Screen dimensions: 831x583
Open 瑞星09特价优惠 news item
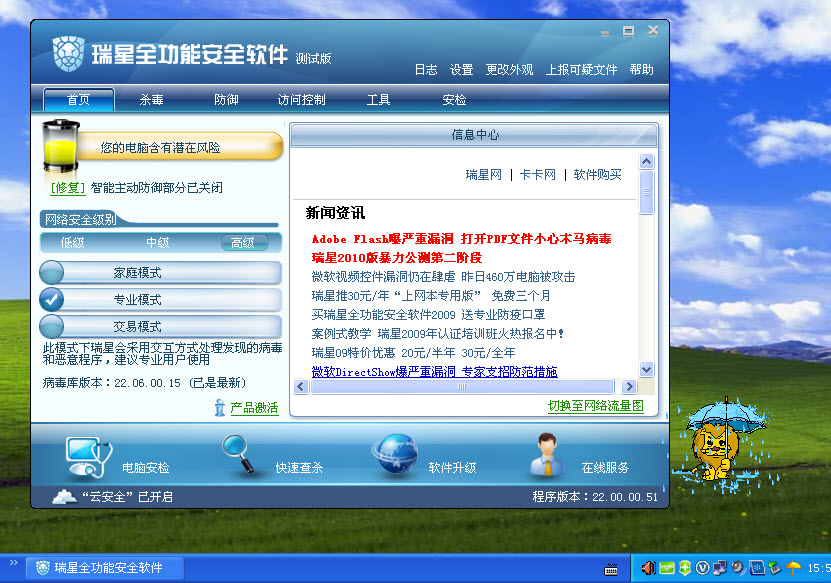tap(413, 353)
